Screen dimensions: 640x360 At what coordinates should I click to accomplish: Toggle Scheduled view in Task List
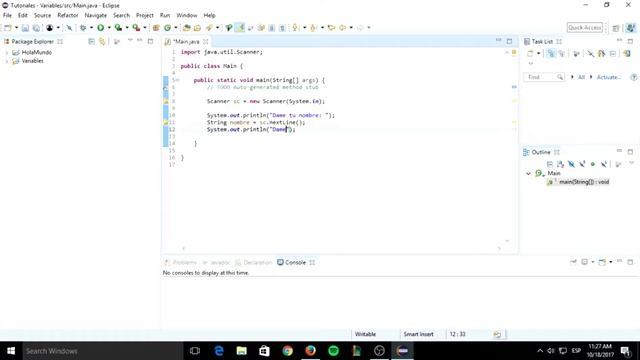[x=562, y=53]
